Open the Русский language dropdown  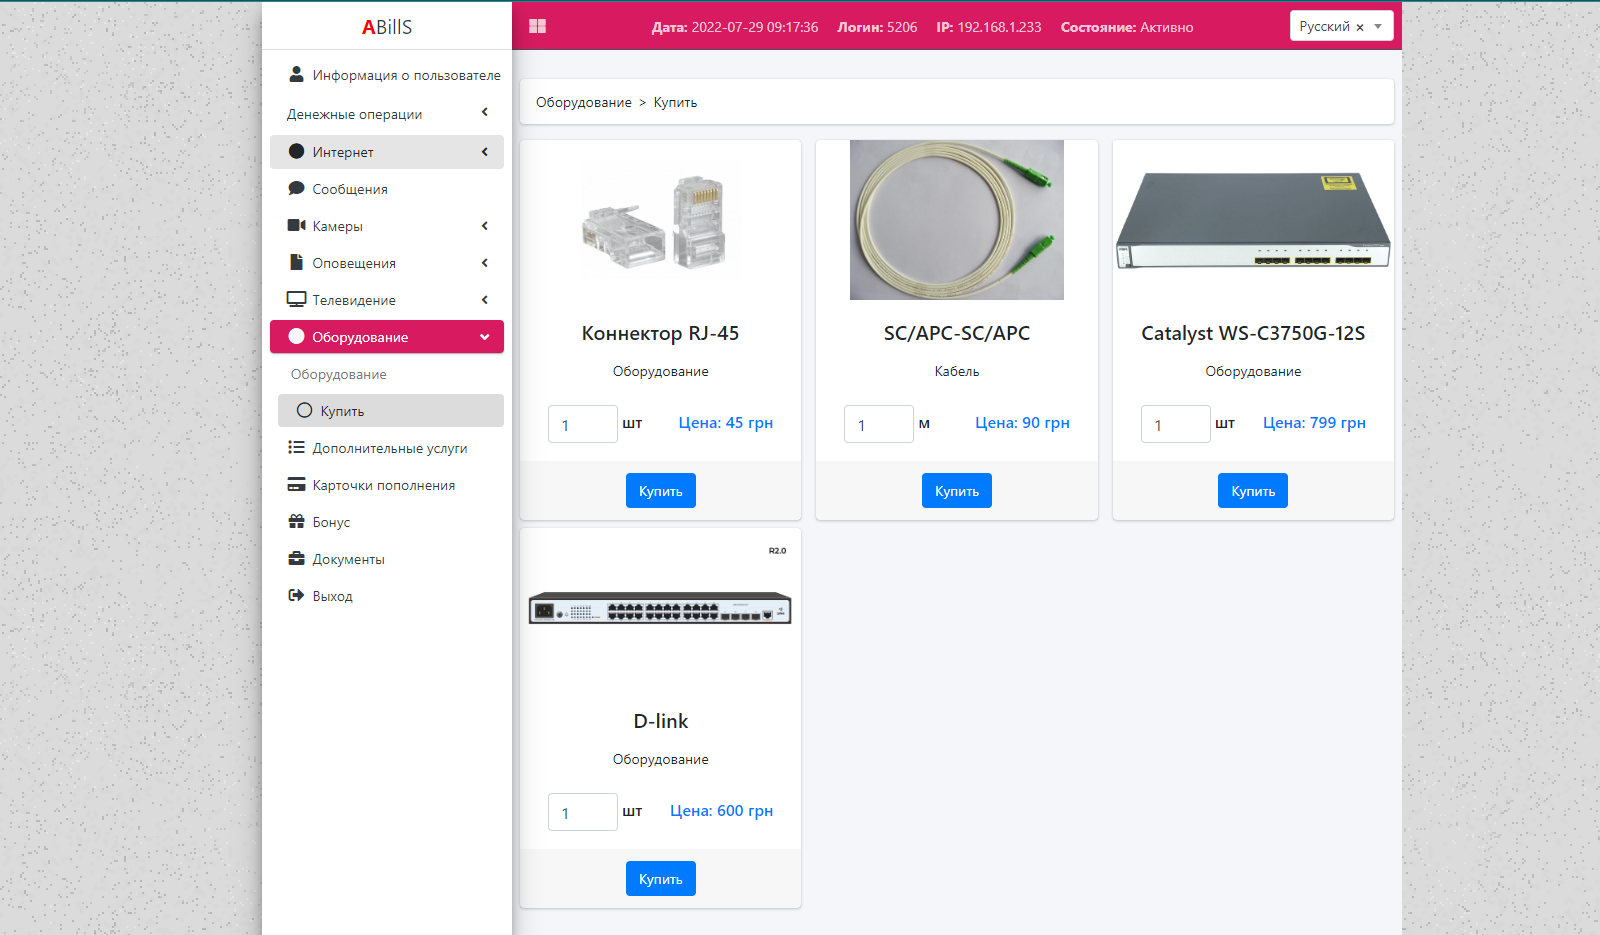coord(1378,26)
